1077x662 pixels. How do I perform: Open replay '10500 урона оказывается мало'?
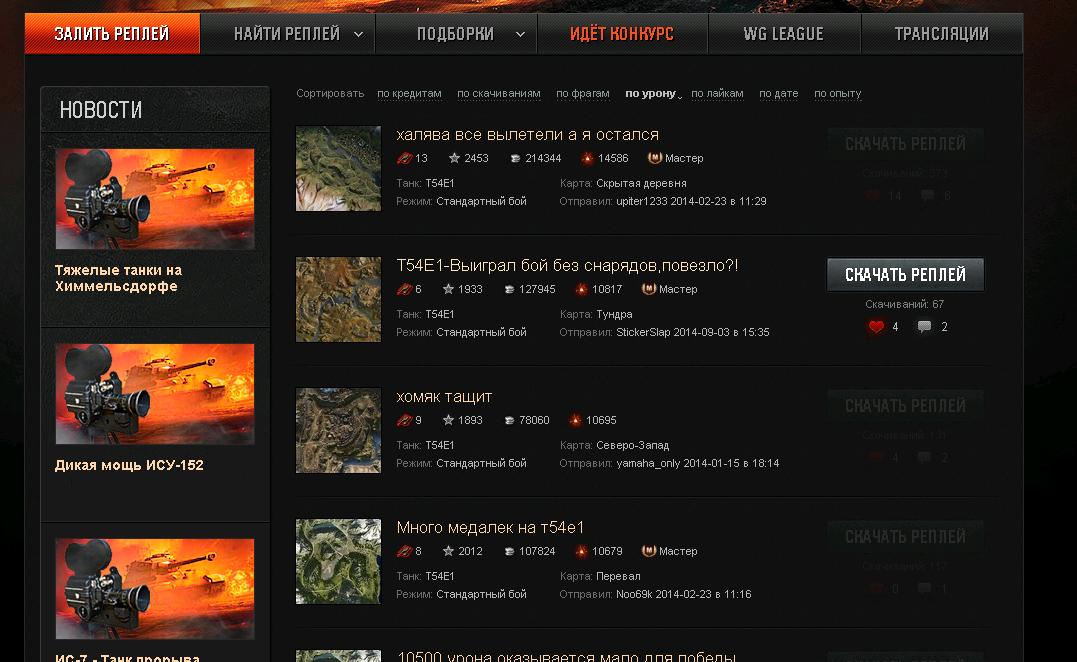567,656
